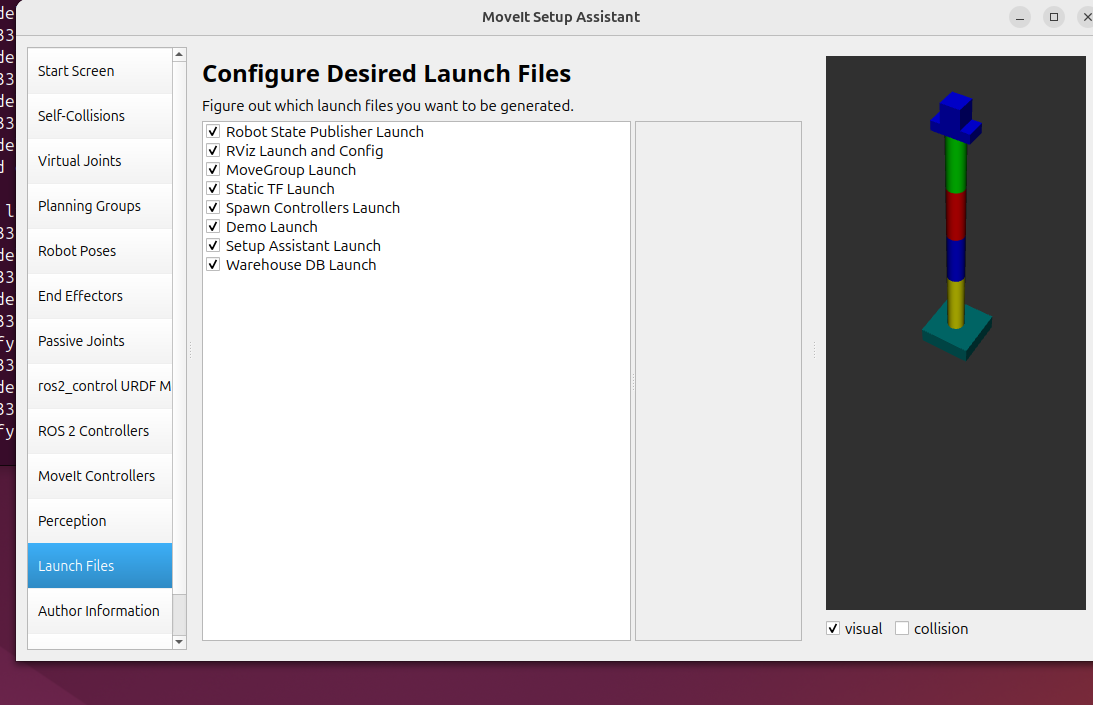
Task: Open Author Information step
Action: (x=100, y=611)
